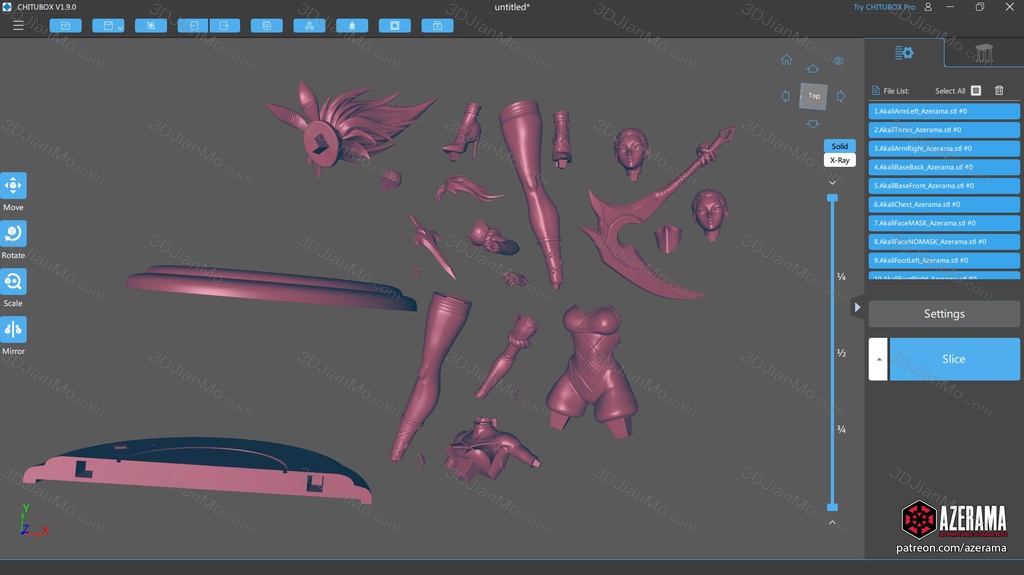Select 4.AkaliBaseBack_Azerama.stl in file list
1024x575 pixels.
[944, 167]
